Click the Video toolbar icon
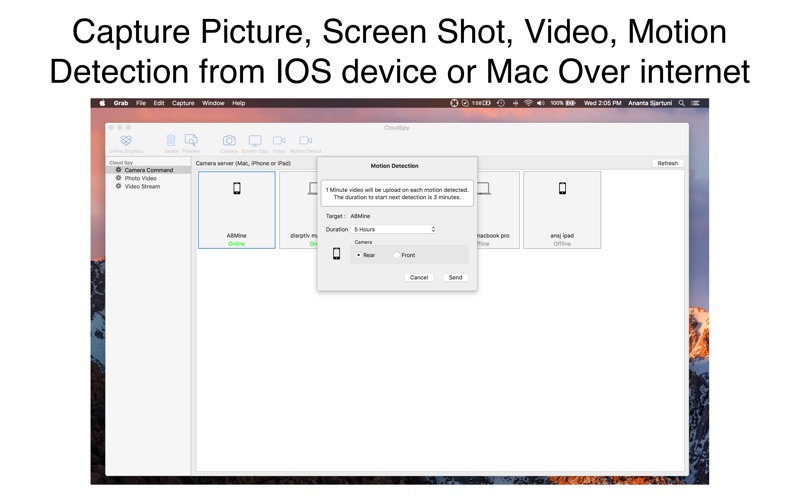Image resolution: width=800 pixels, height=500 pixels. [x=279, y=140]
